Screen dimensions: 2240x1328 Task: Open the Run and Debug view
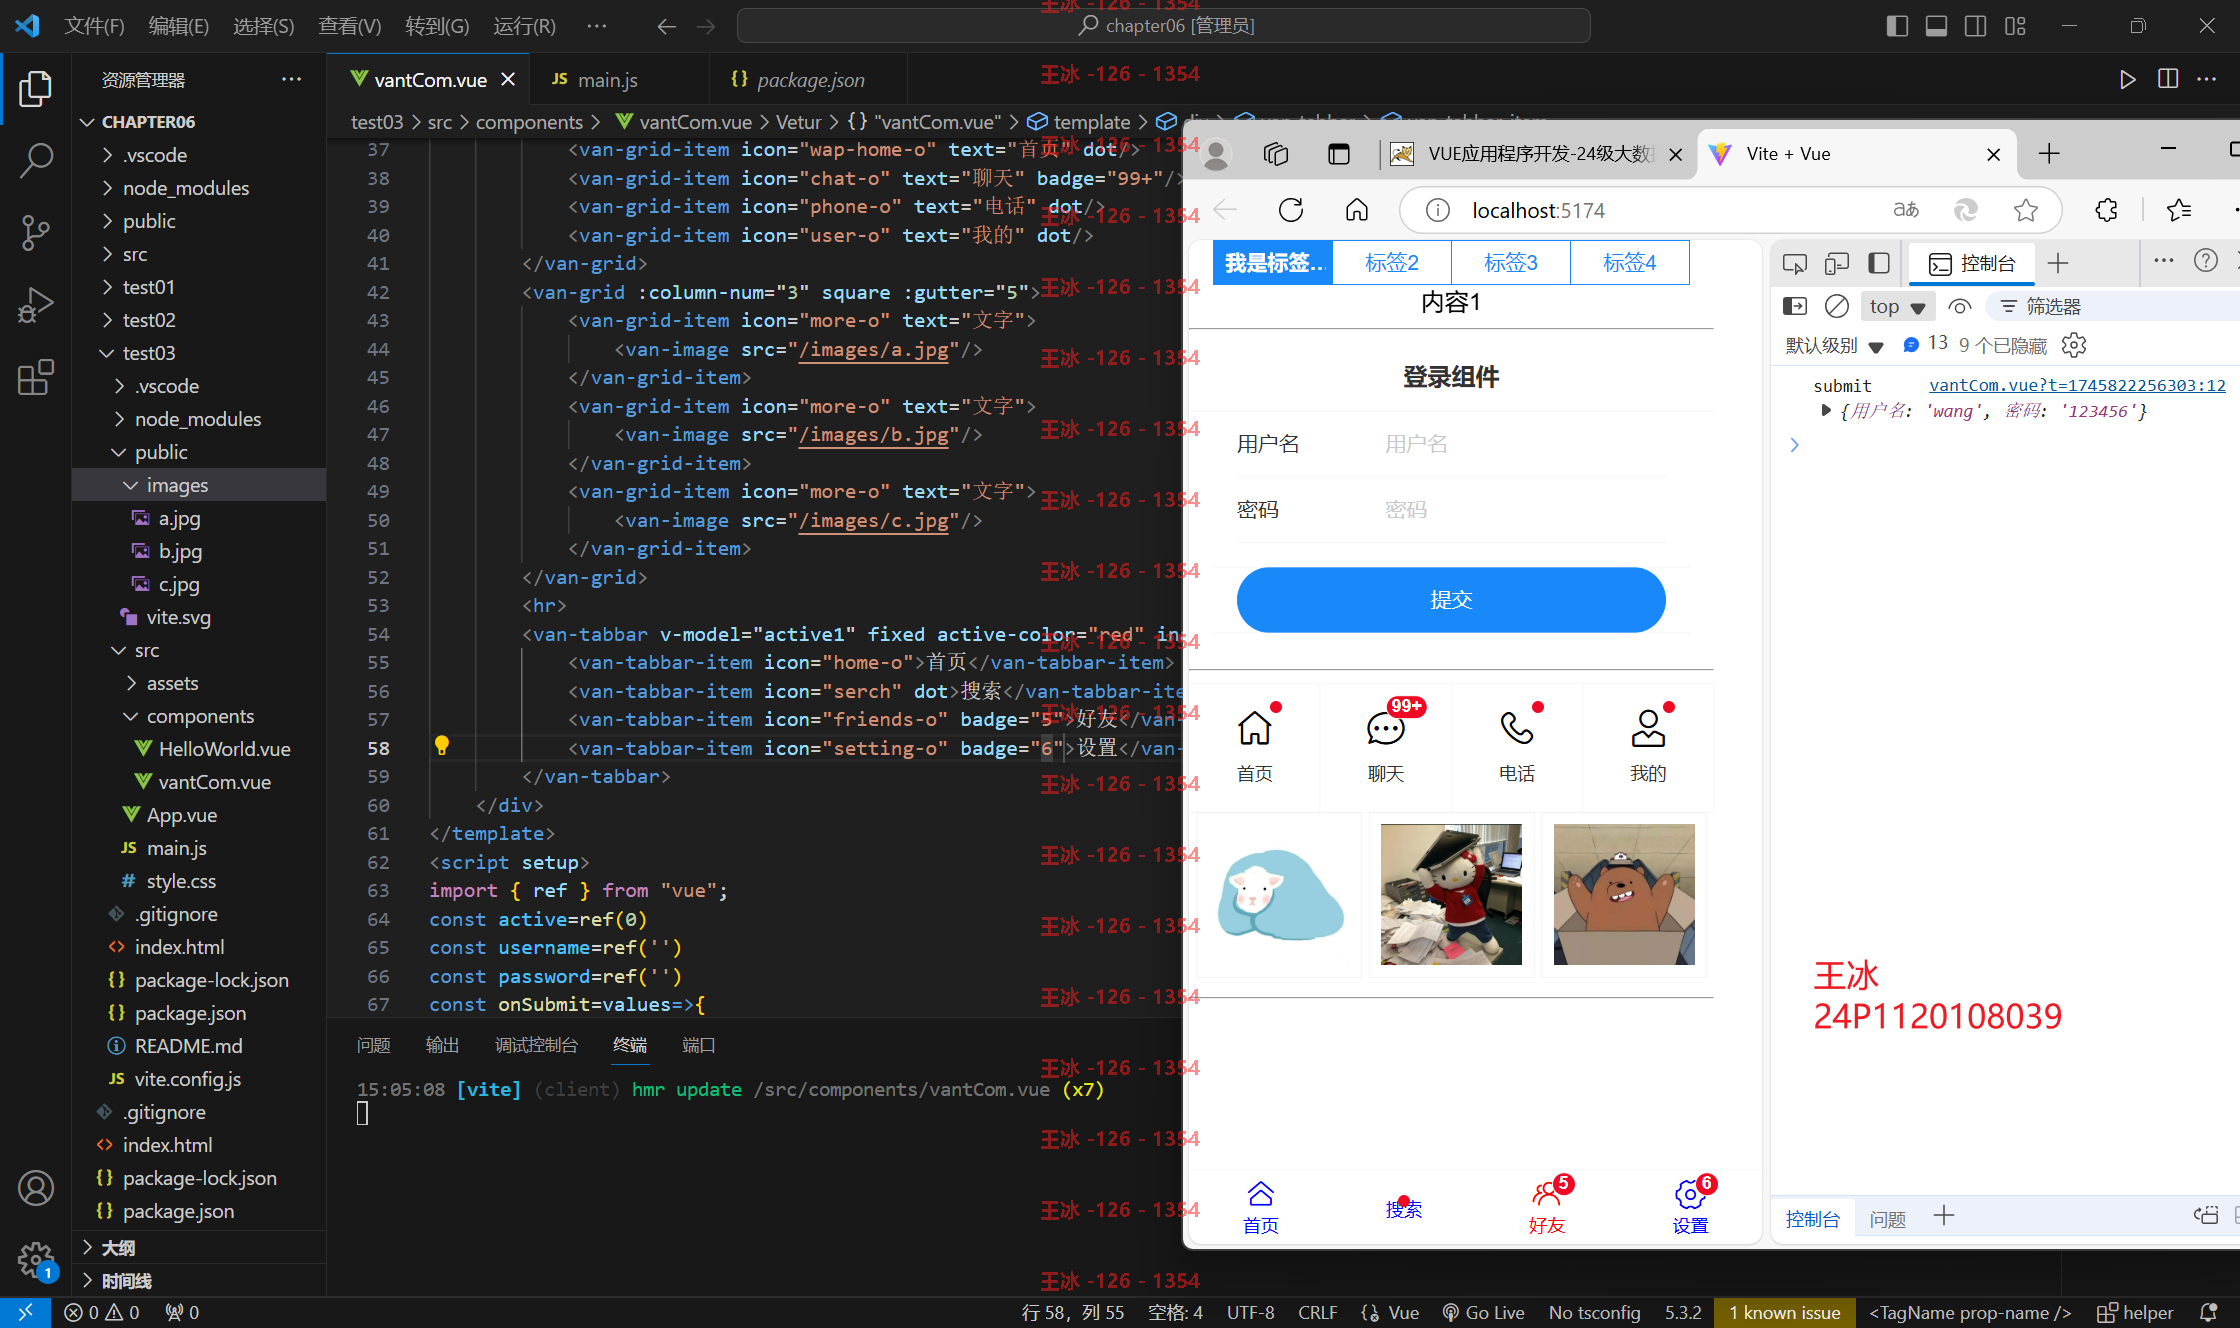point(35,305)
